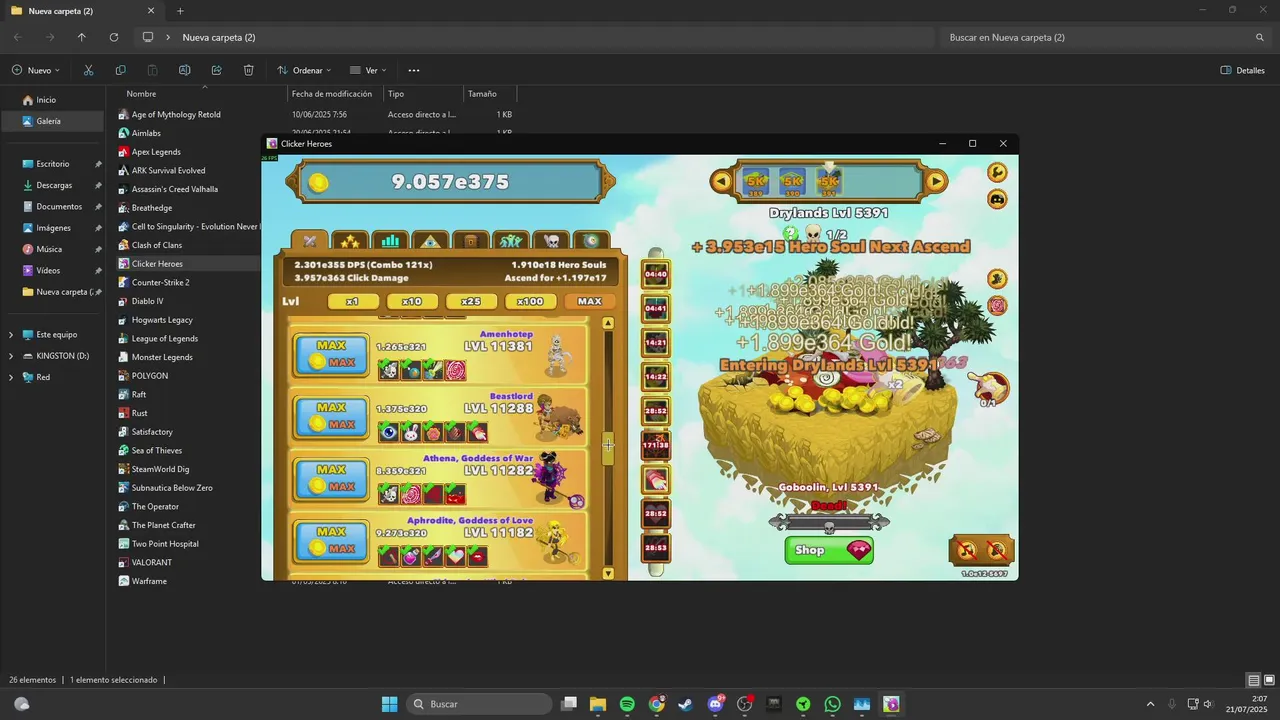This screenshot has width=1280, height=720.
Task: Activate the skill with 14:21 cooldown
Action: (x=656, y=342)
